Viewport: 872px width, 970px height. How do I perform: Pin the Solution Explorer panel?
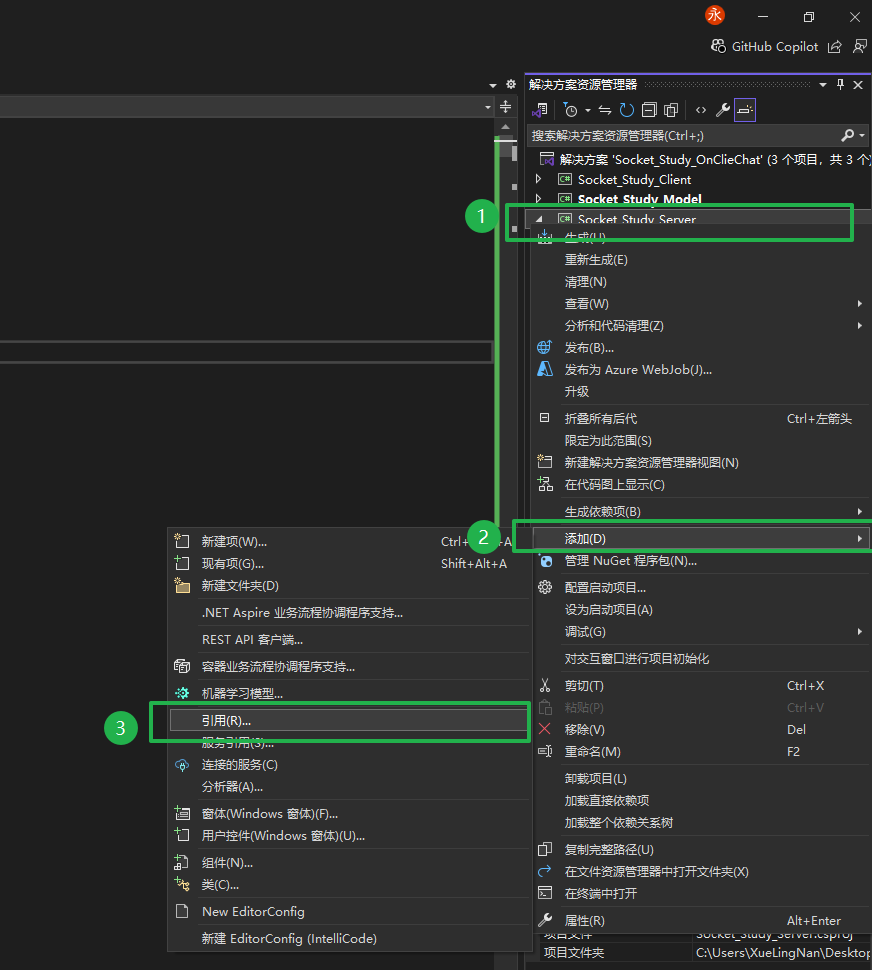[x=840, y=85]
